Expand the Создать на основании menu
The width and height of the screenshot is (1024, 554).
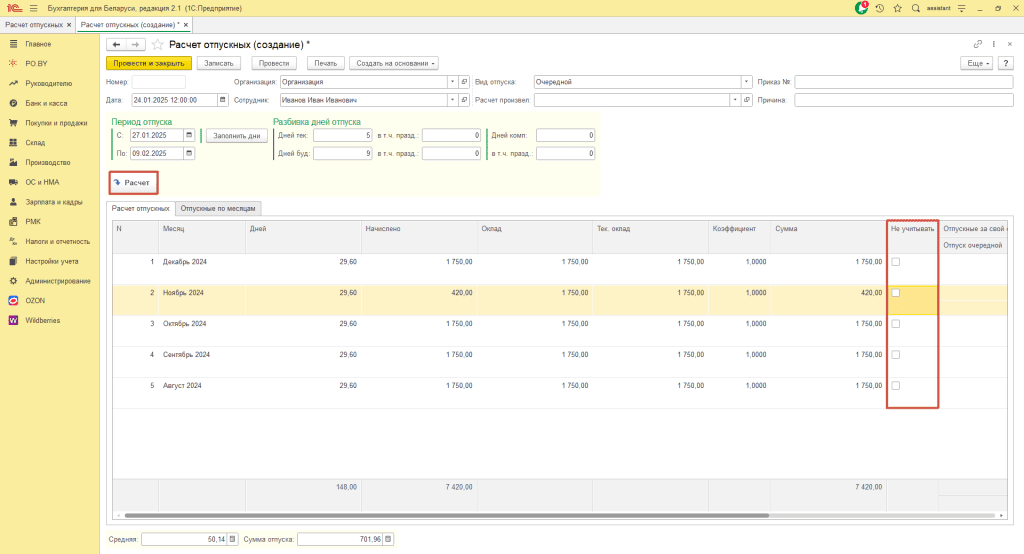point(396,63)
